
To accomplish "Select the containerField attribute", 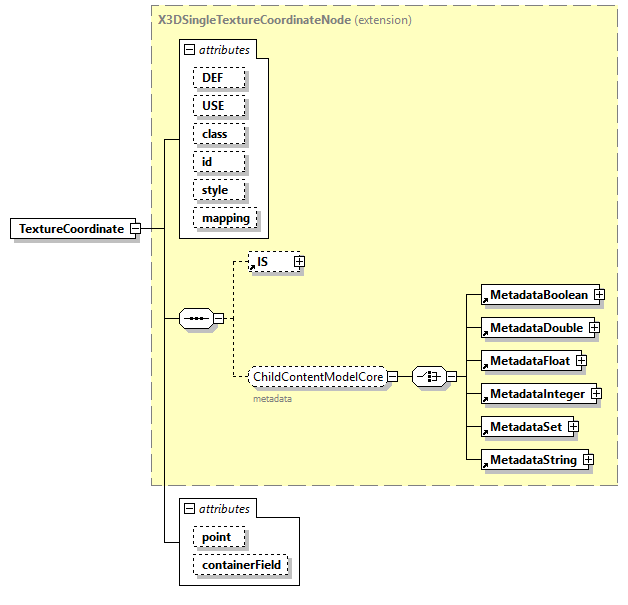I will pos(240,566).
